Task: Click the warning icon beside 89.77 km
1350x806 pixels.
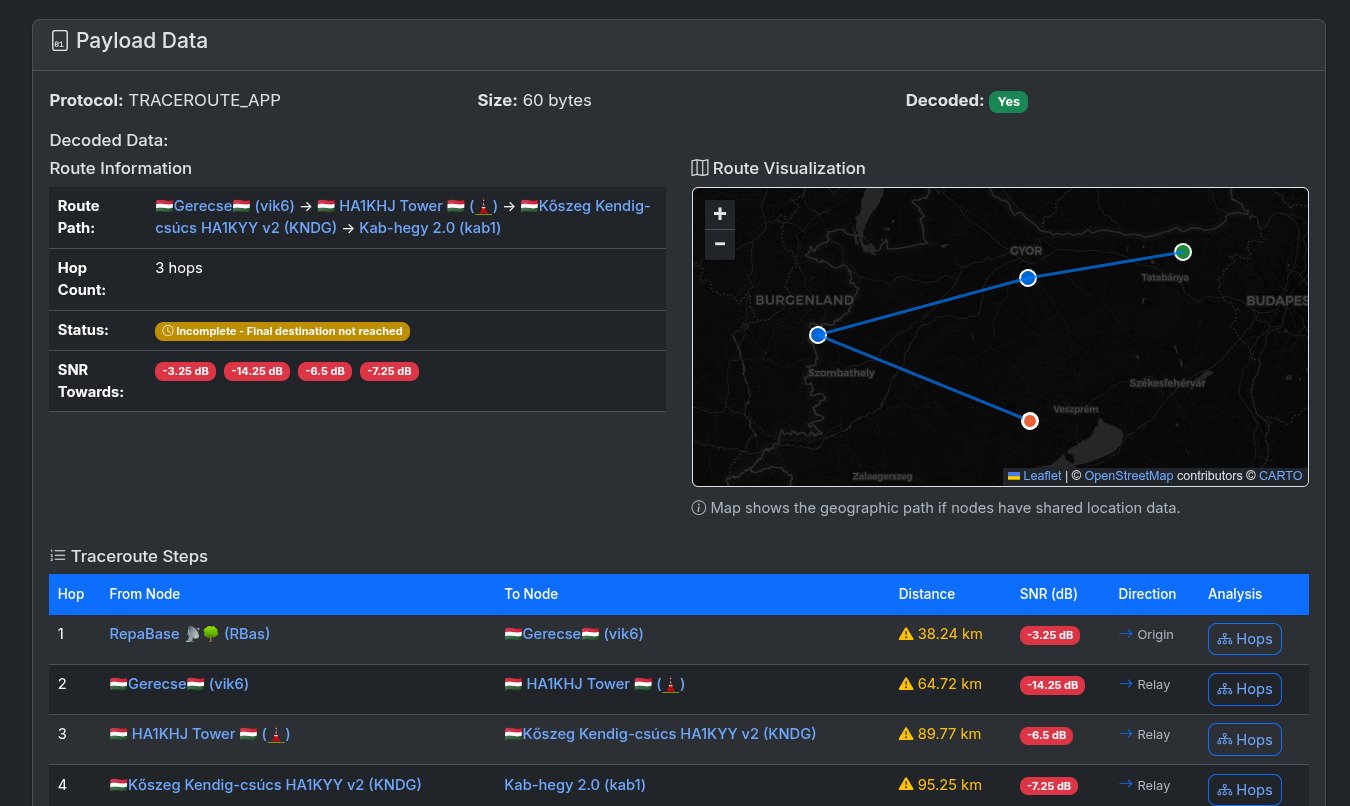Action: [x=906, y=734]
